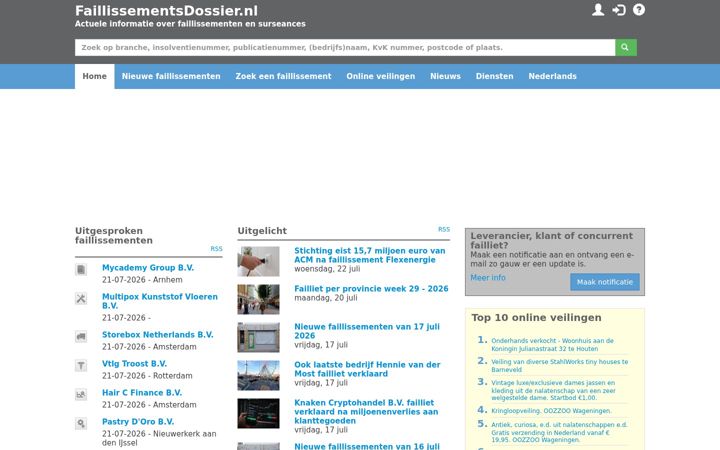
Task: Open auction 5 Antiek, curiosa nalatenschappen
Action: [559, 432]
